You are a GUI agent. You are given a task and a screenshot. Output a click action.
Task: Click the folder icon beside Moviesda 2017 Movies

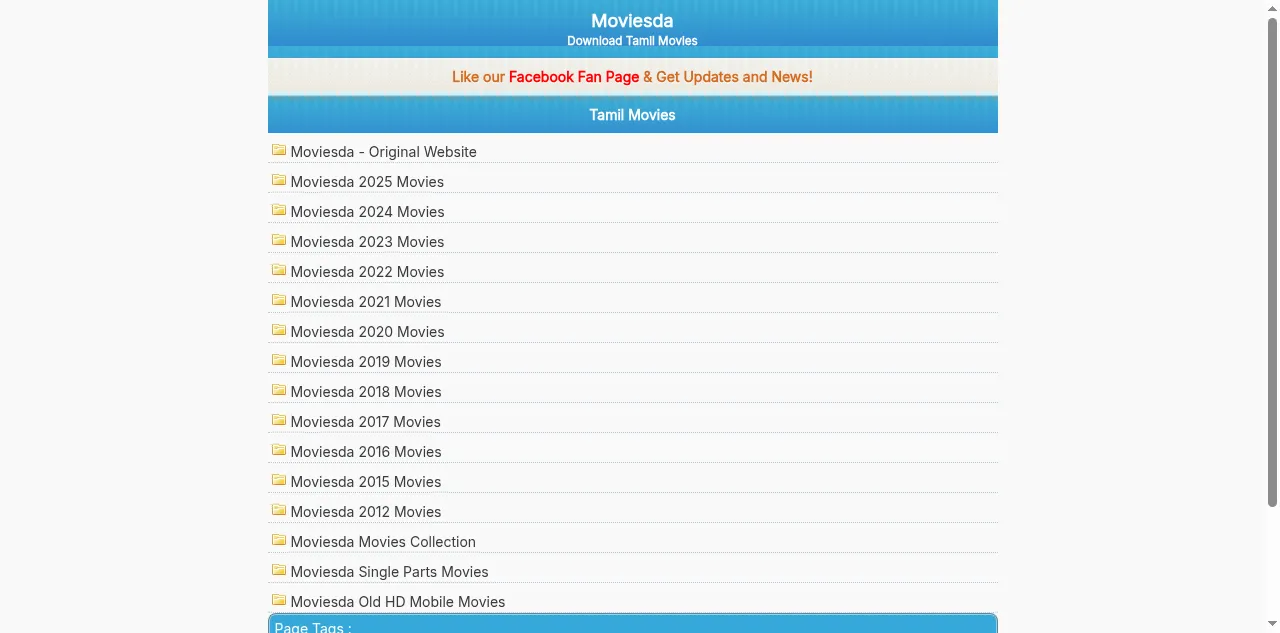279,420
